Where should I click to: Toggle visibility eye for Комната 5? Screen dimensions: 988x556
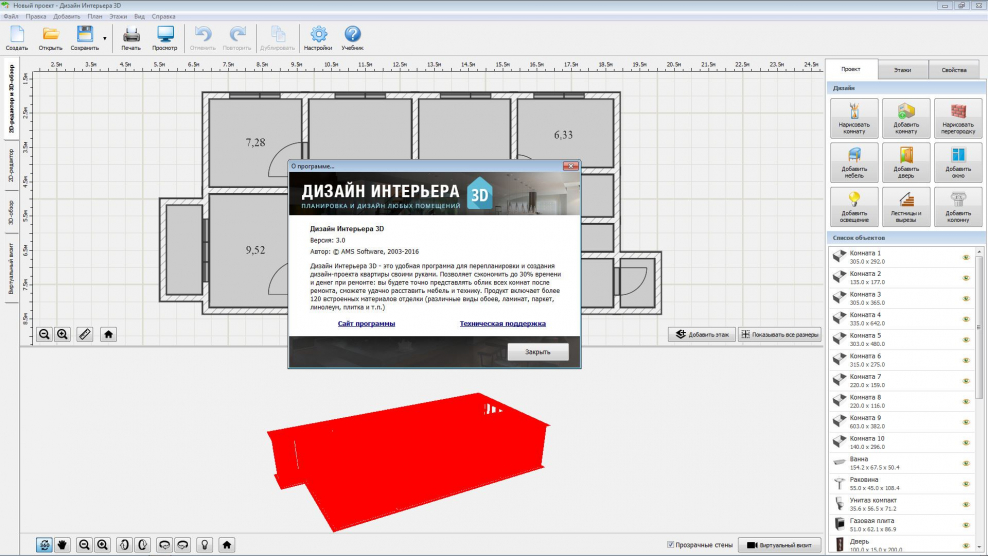pos(966,340)
